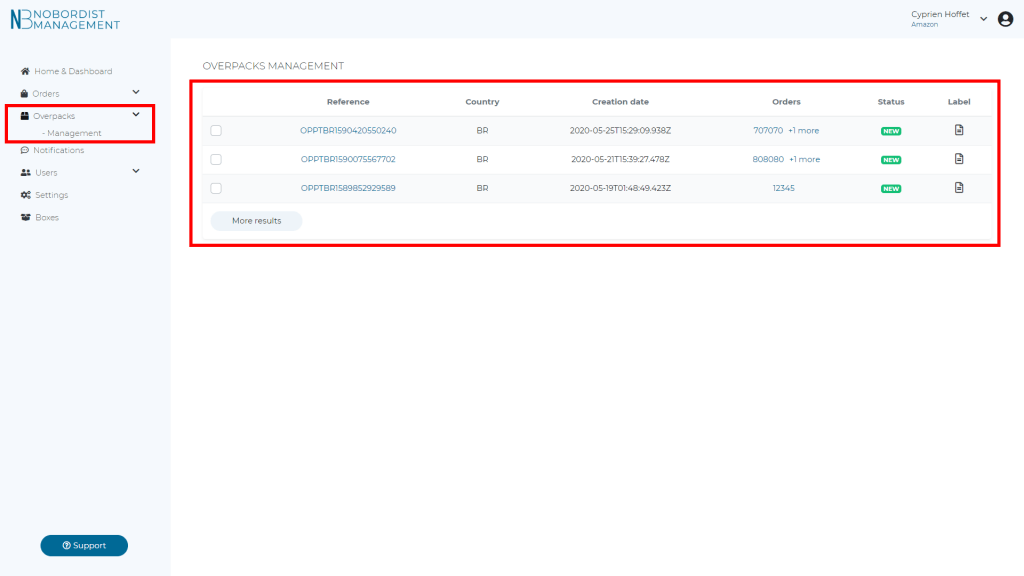Open the Cyprien Hoffet account dropdown

click(983, 19)
